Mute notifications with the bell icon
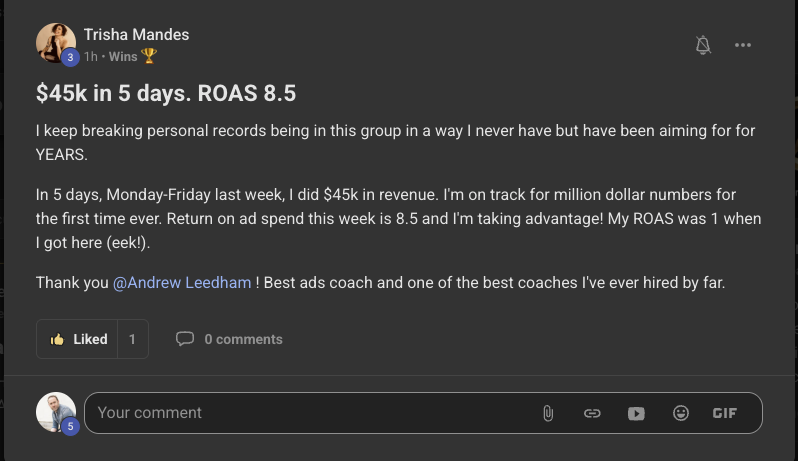 pos(703,45)
